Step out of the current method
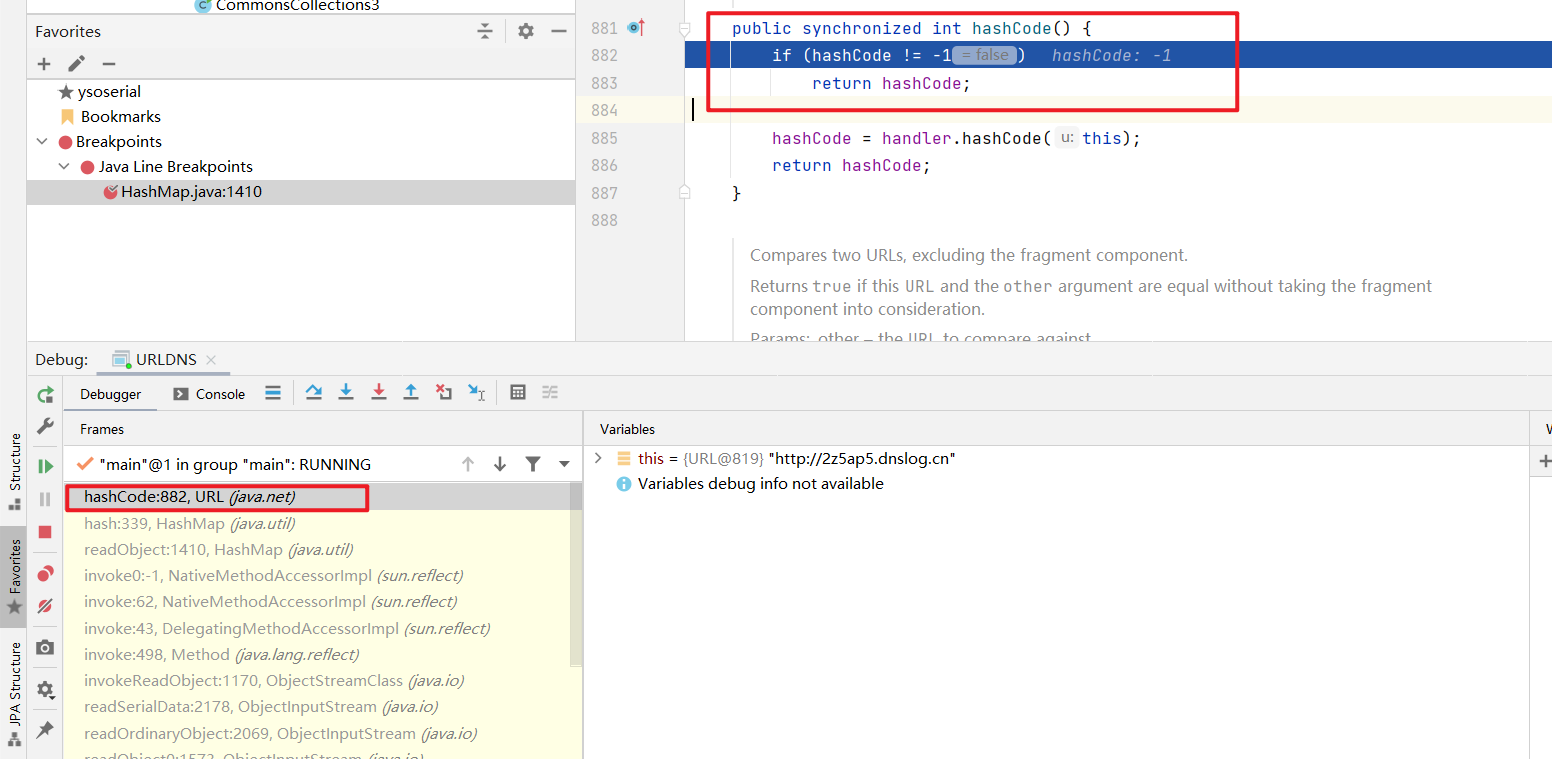 [411, 393]
